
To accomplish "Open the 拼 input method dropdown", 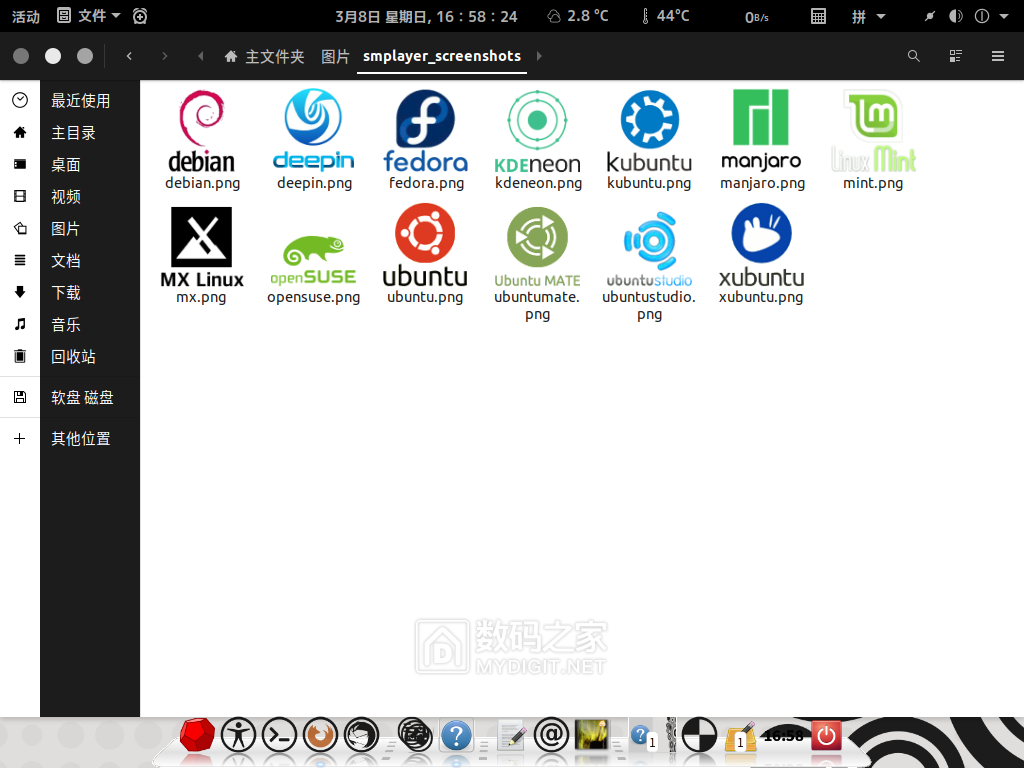I will click(868, 16).
